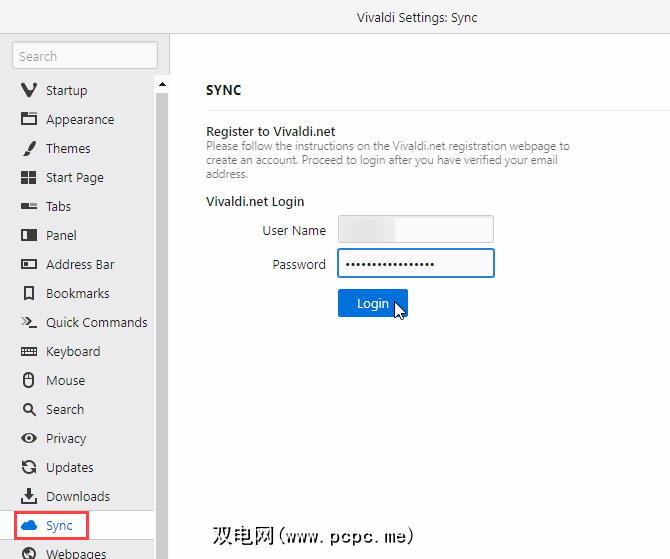Click the Panel icon in sidebar
This screenshot has width=670, height=559.
click(x=29, y=235)
